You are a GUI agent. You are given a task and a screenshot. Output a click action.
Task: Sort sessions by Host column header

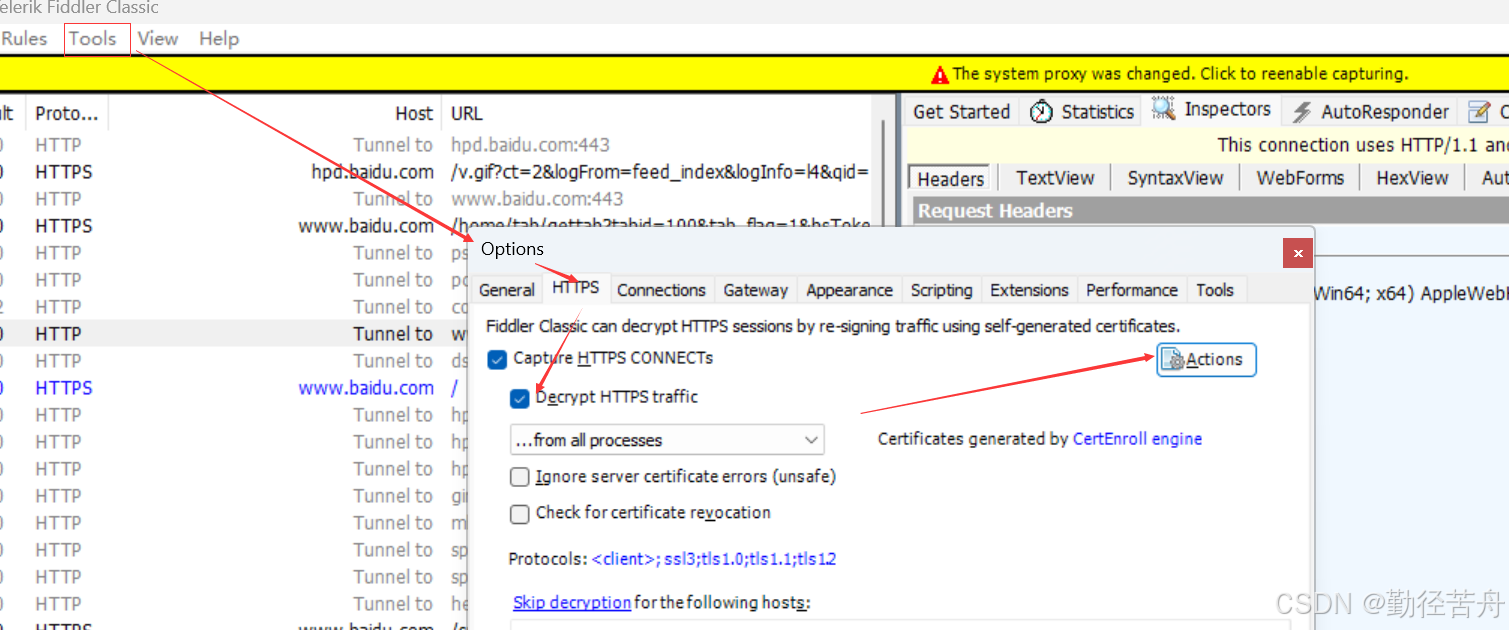pos(414,114)
